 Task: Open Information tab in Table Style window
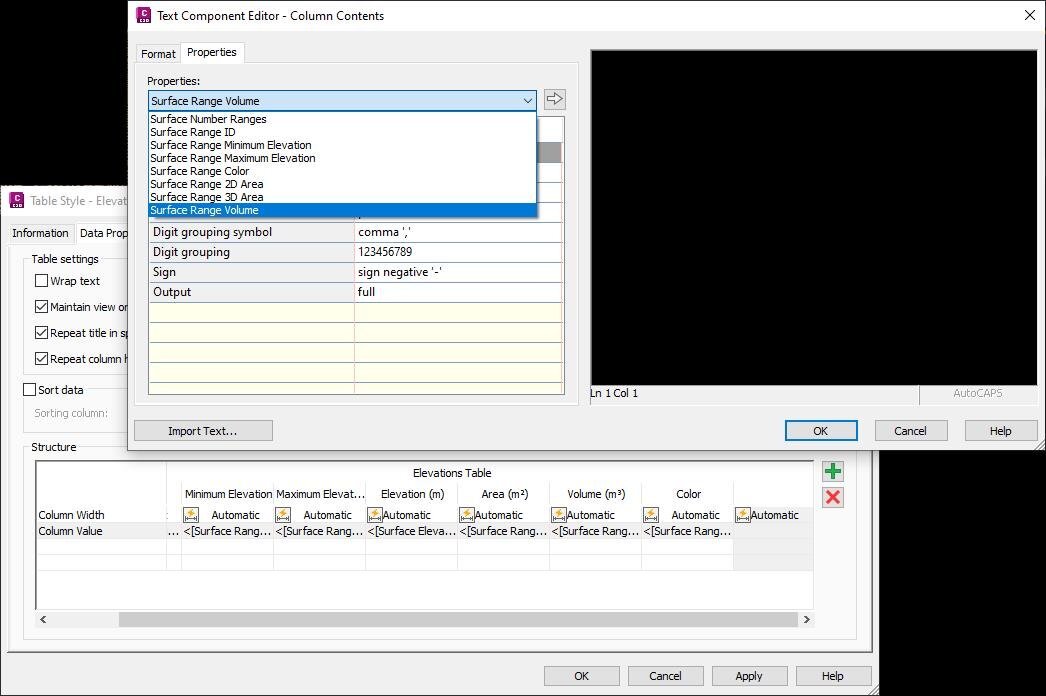tap(40, 233)
